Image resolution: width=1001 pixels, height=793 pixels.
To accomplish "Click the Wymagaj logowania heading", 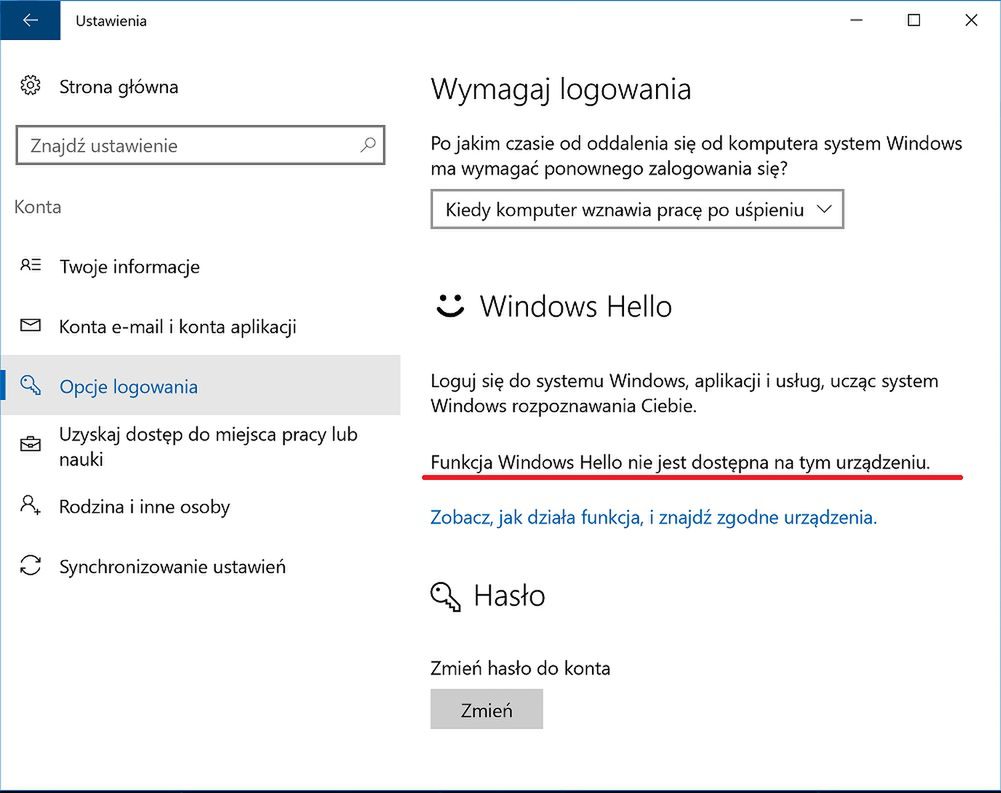I will pos(561,89).
